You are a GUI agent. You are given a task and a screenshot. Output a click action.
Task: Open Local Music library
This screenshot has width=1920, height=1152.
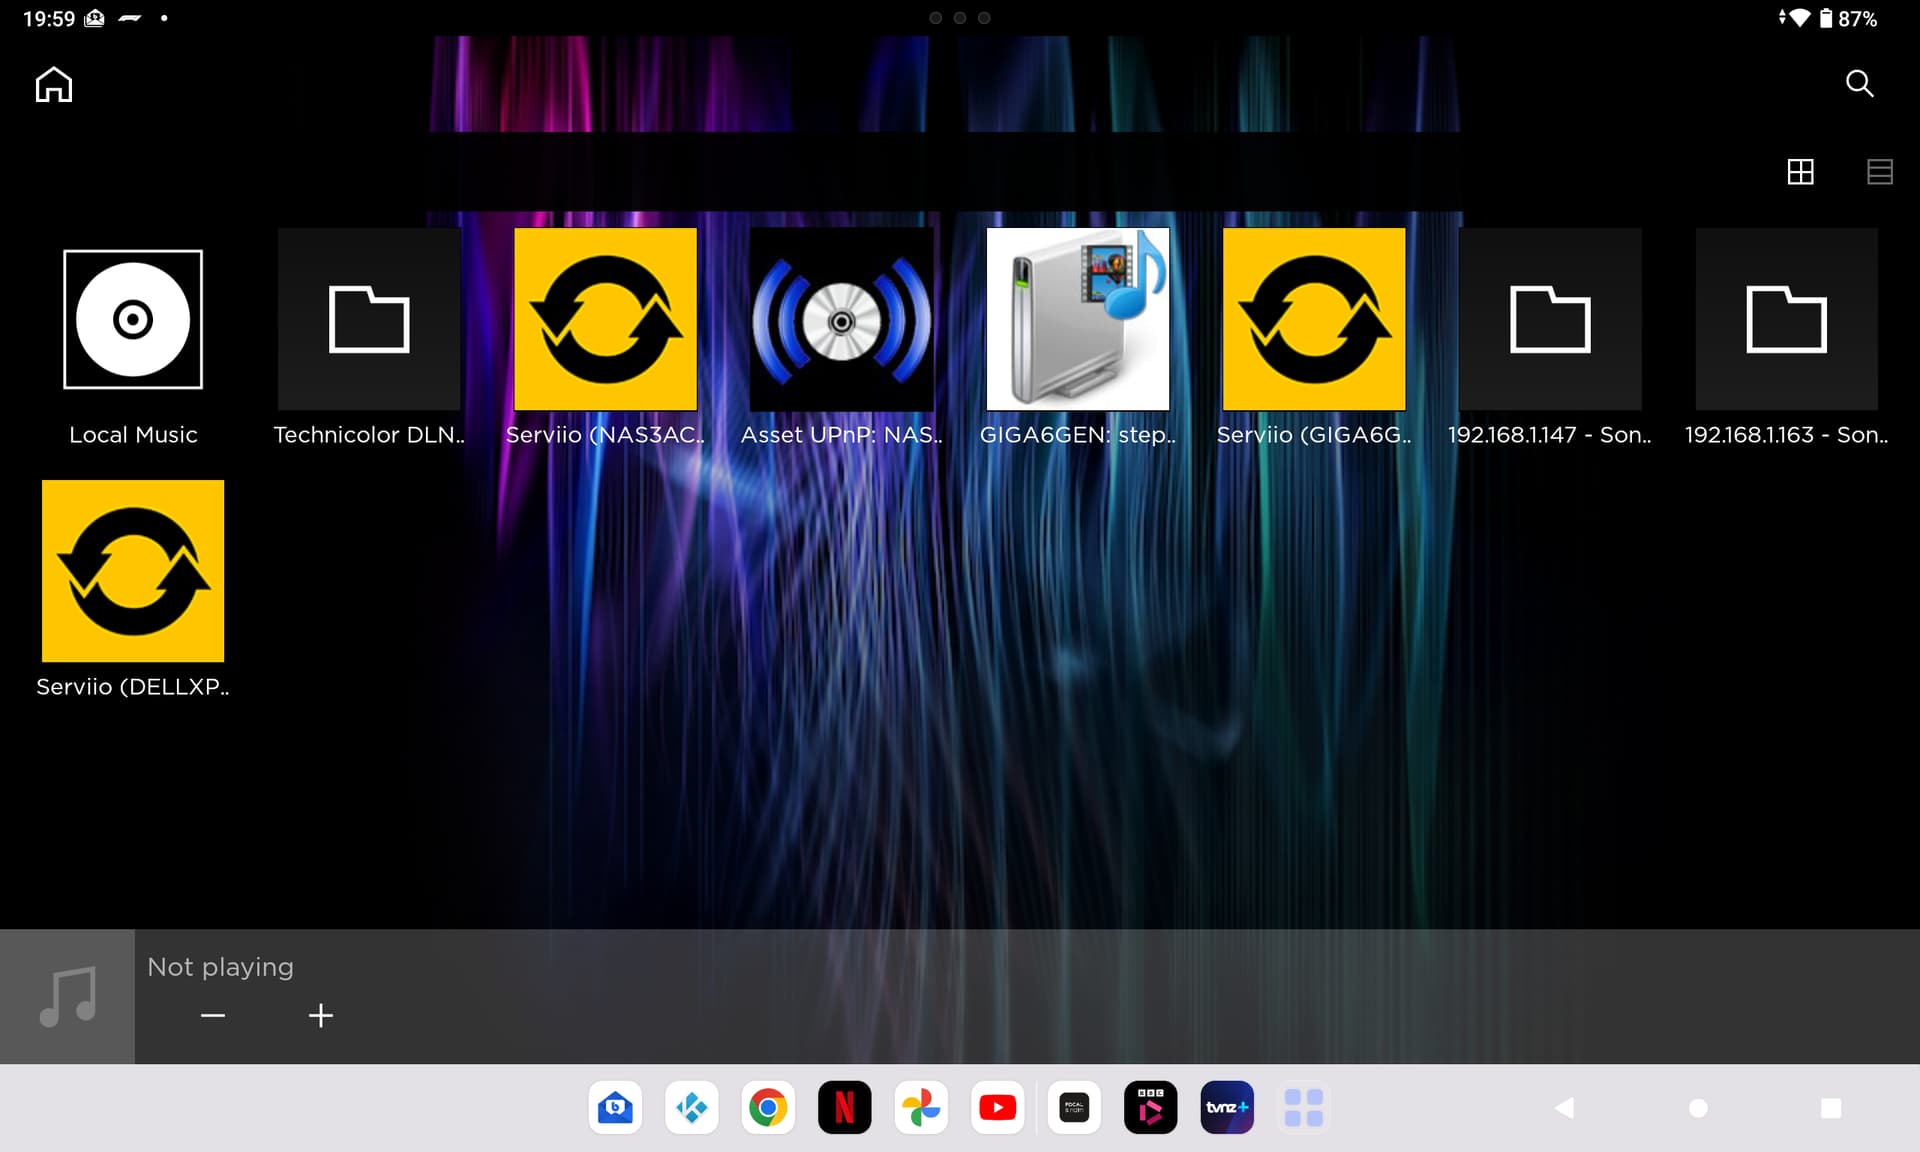tap(133, 320)
